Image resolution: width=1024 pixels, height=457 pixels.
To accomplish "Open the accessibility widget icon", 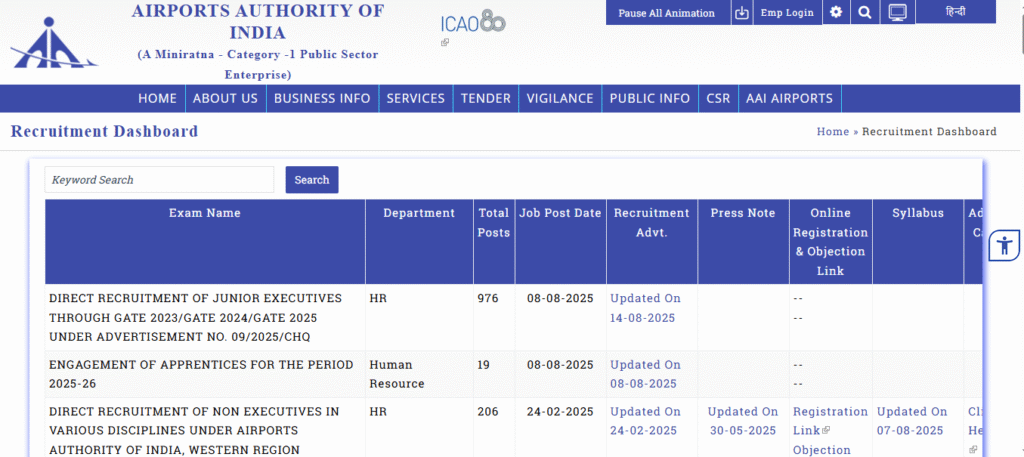I will (1004, 245).
